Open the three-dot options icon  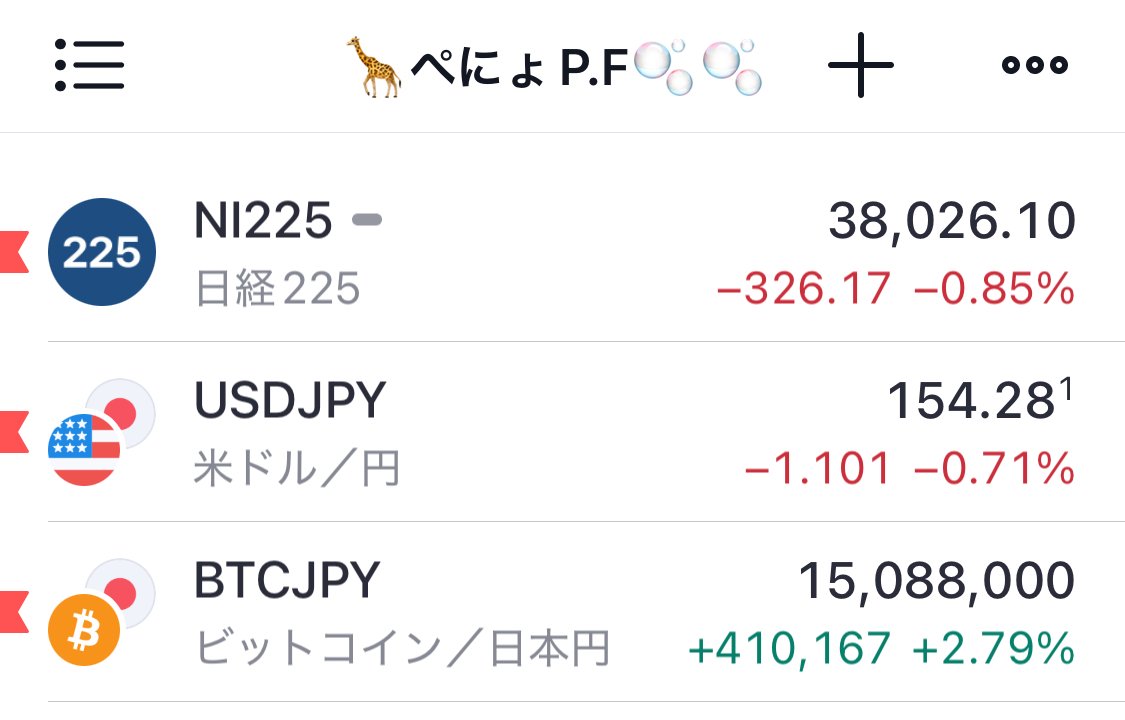tap(1034, 65)
